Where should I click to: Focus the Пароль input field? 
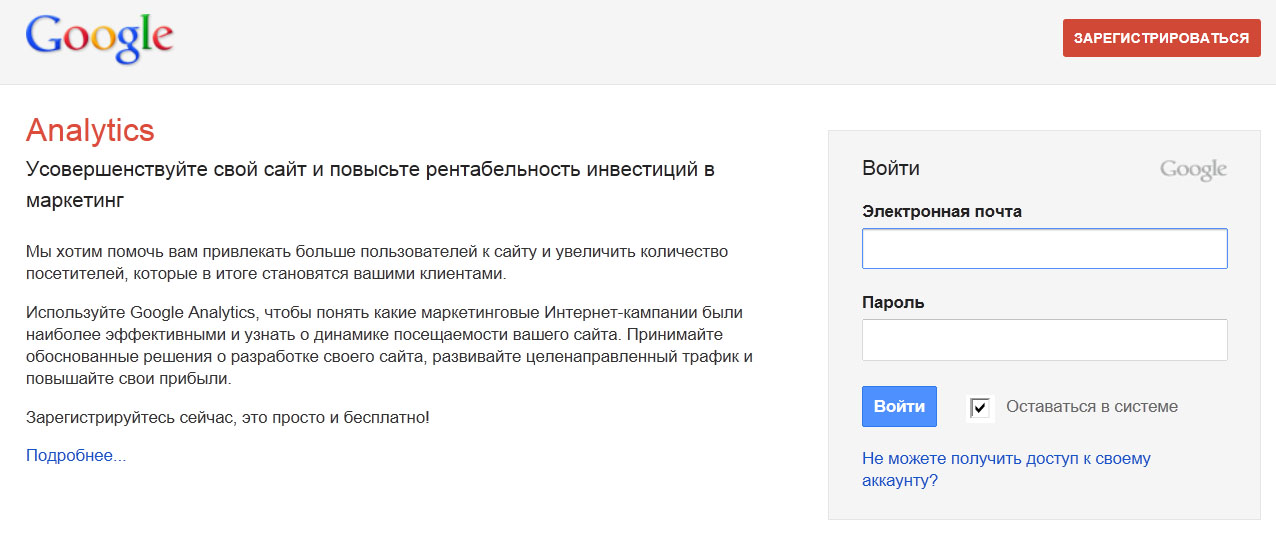(x=1044, y=340)
